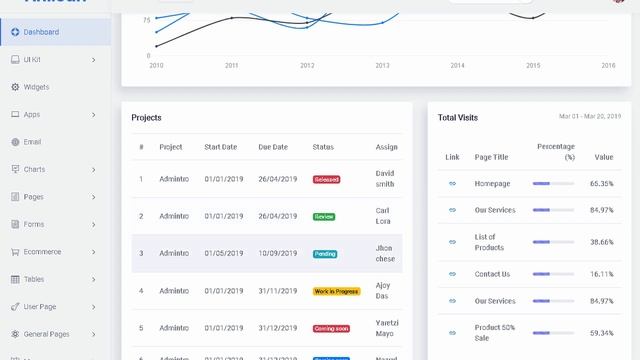640x360 pixels.
Task: Open the Charts menu label
Action: pos(34,169)
